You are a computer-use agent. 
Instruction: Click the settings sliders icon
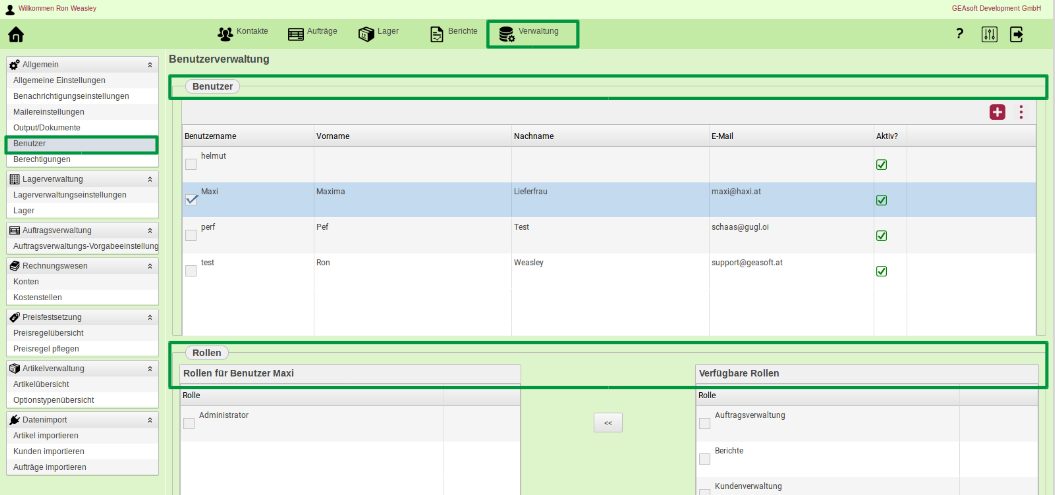pos(990,34)
